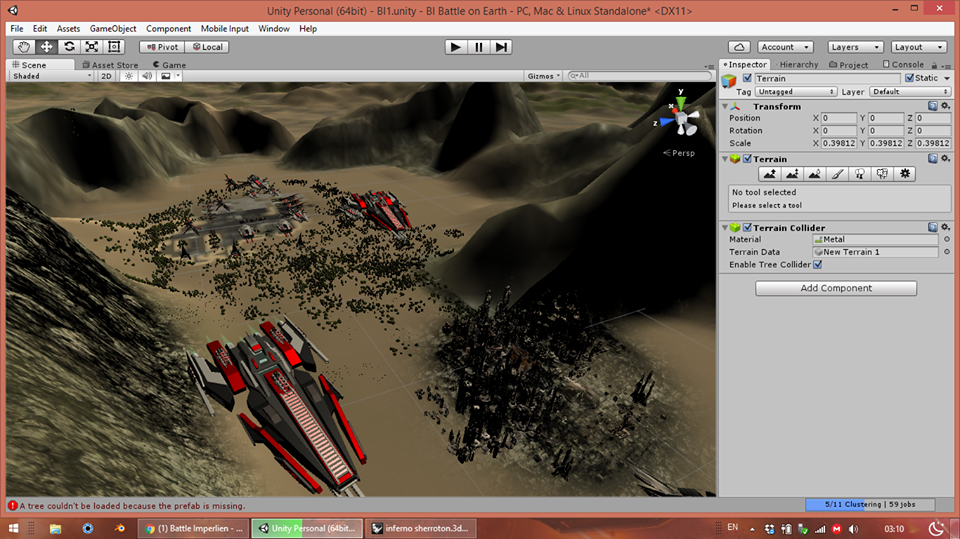Open the Account dropdown
960x539 pixels.
(x=786, y=47)
